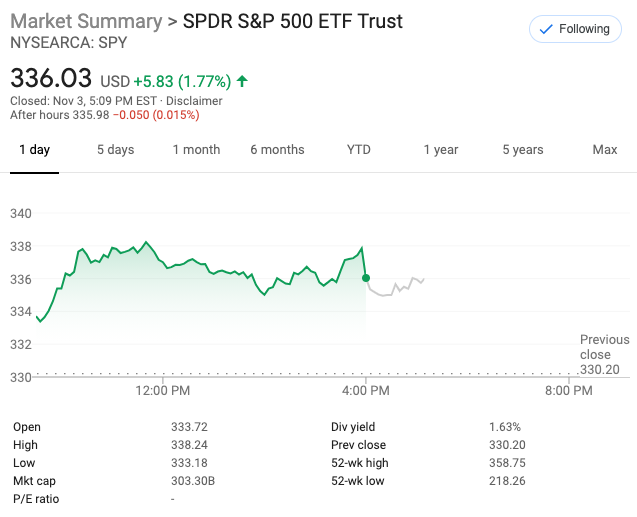
Task: Click the 52-wk high value 358.75
Action: (x=507, y=463)
